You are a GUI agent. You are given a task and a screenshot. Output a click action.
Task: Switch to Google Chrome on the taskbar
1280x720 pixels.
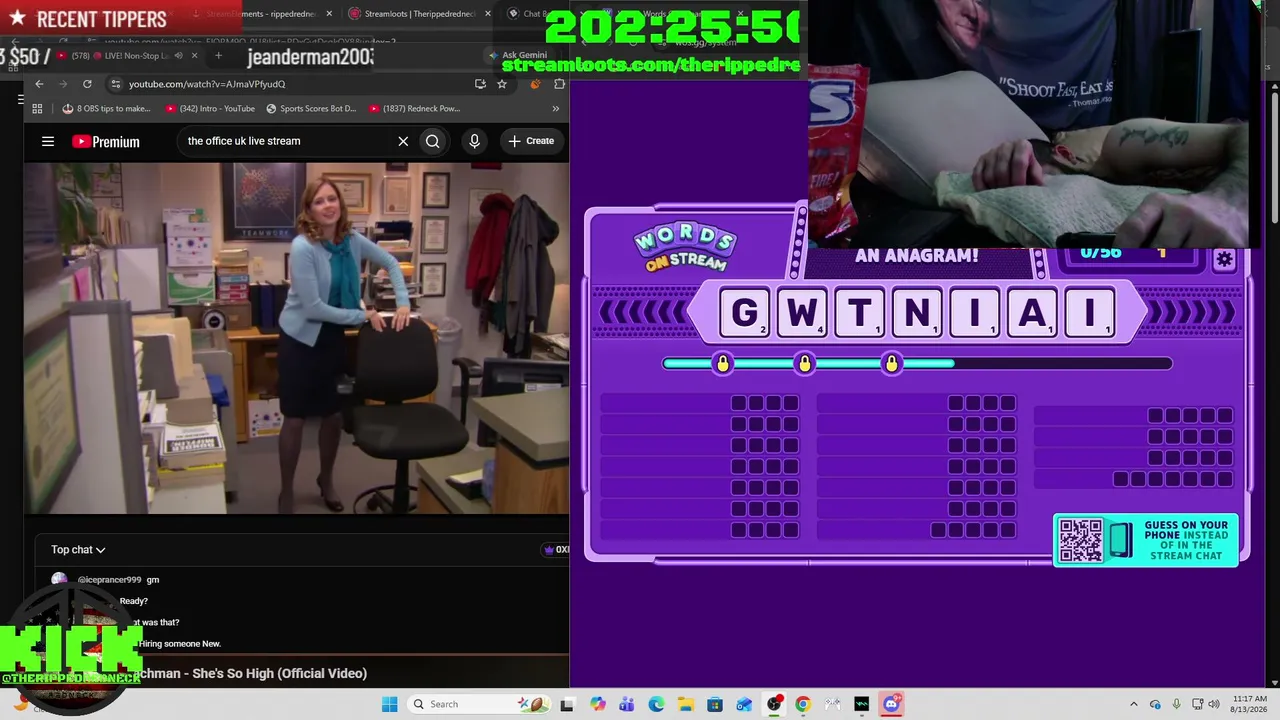pyautogui.click(x=803, y=704)
